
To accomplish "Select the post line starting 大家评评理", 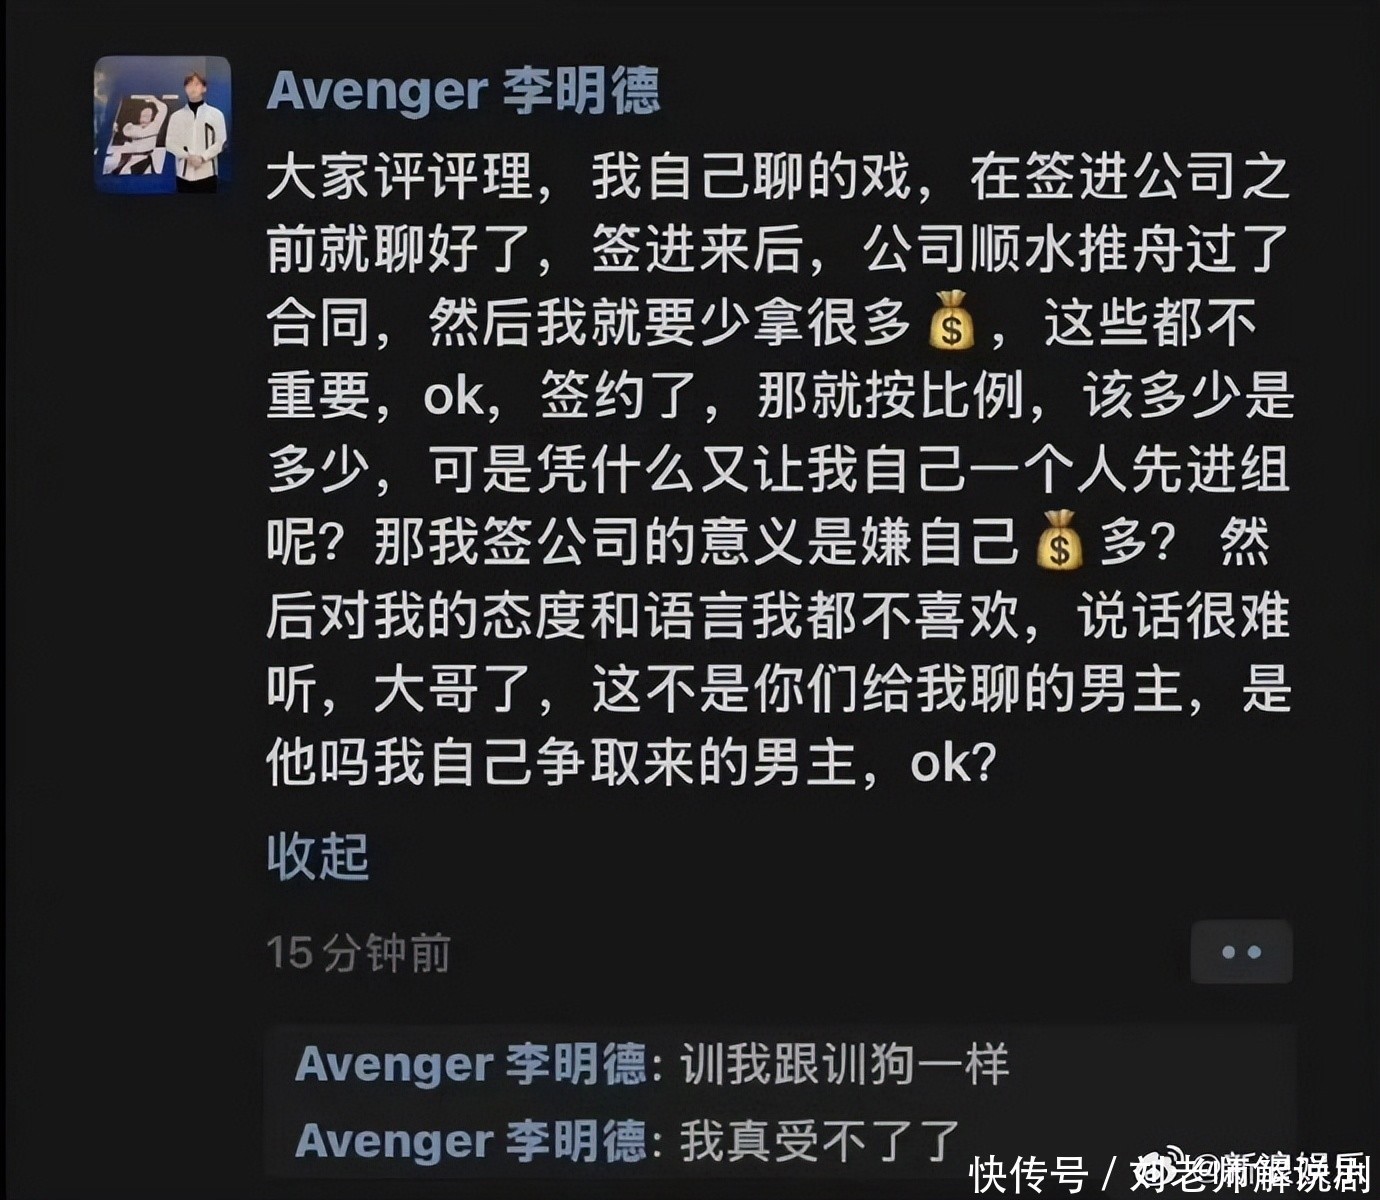I will pyautogui.click(x=778, y=177).
